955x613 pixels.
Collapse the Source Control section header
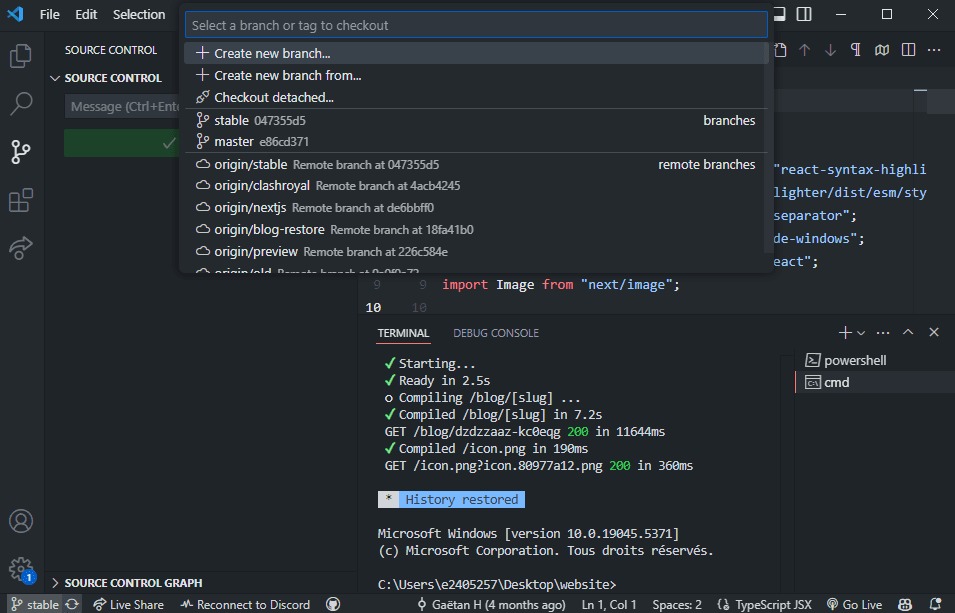click(x=112, y=78)
